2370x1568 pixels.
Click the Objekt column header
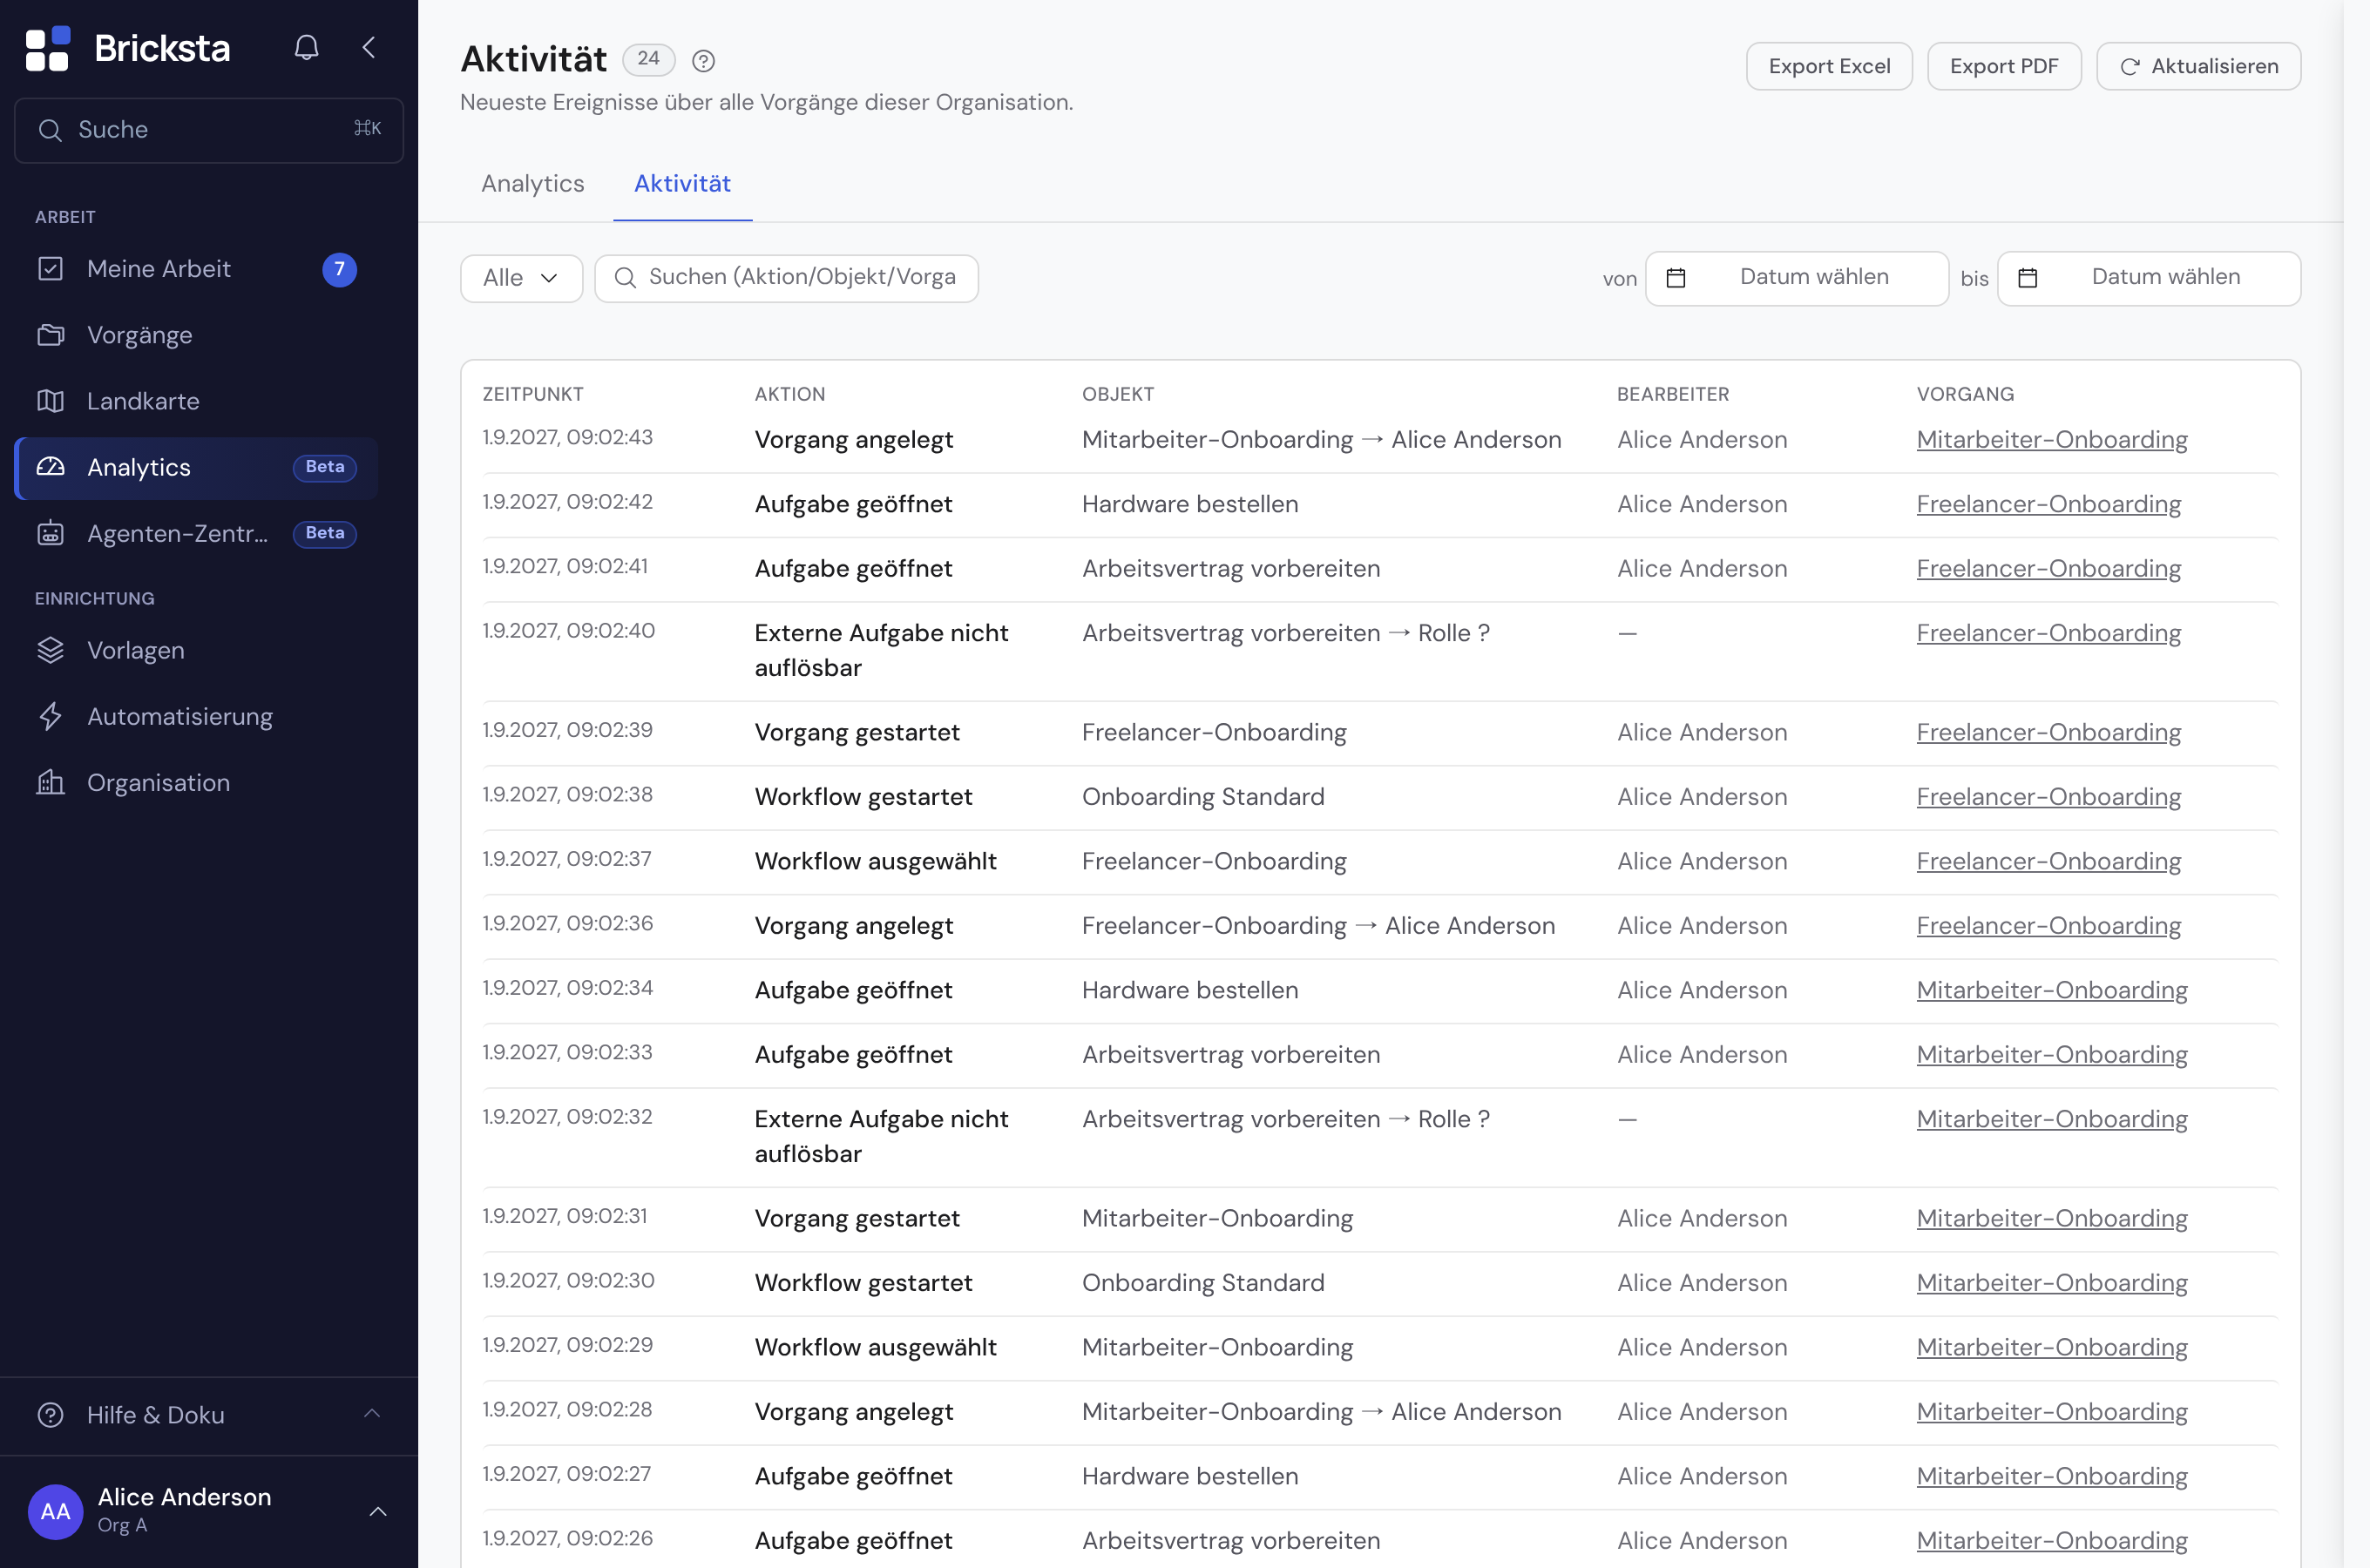point(1117,394)
